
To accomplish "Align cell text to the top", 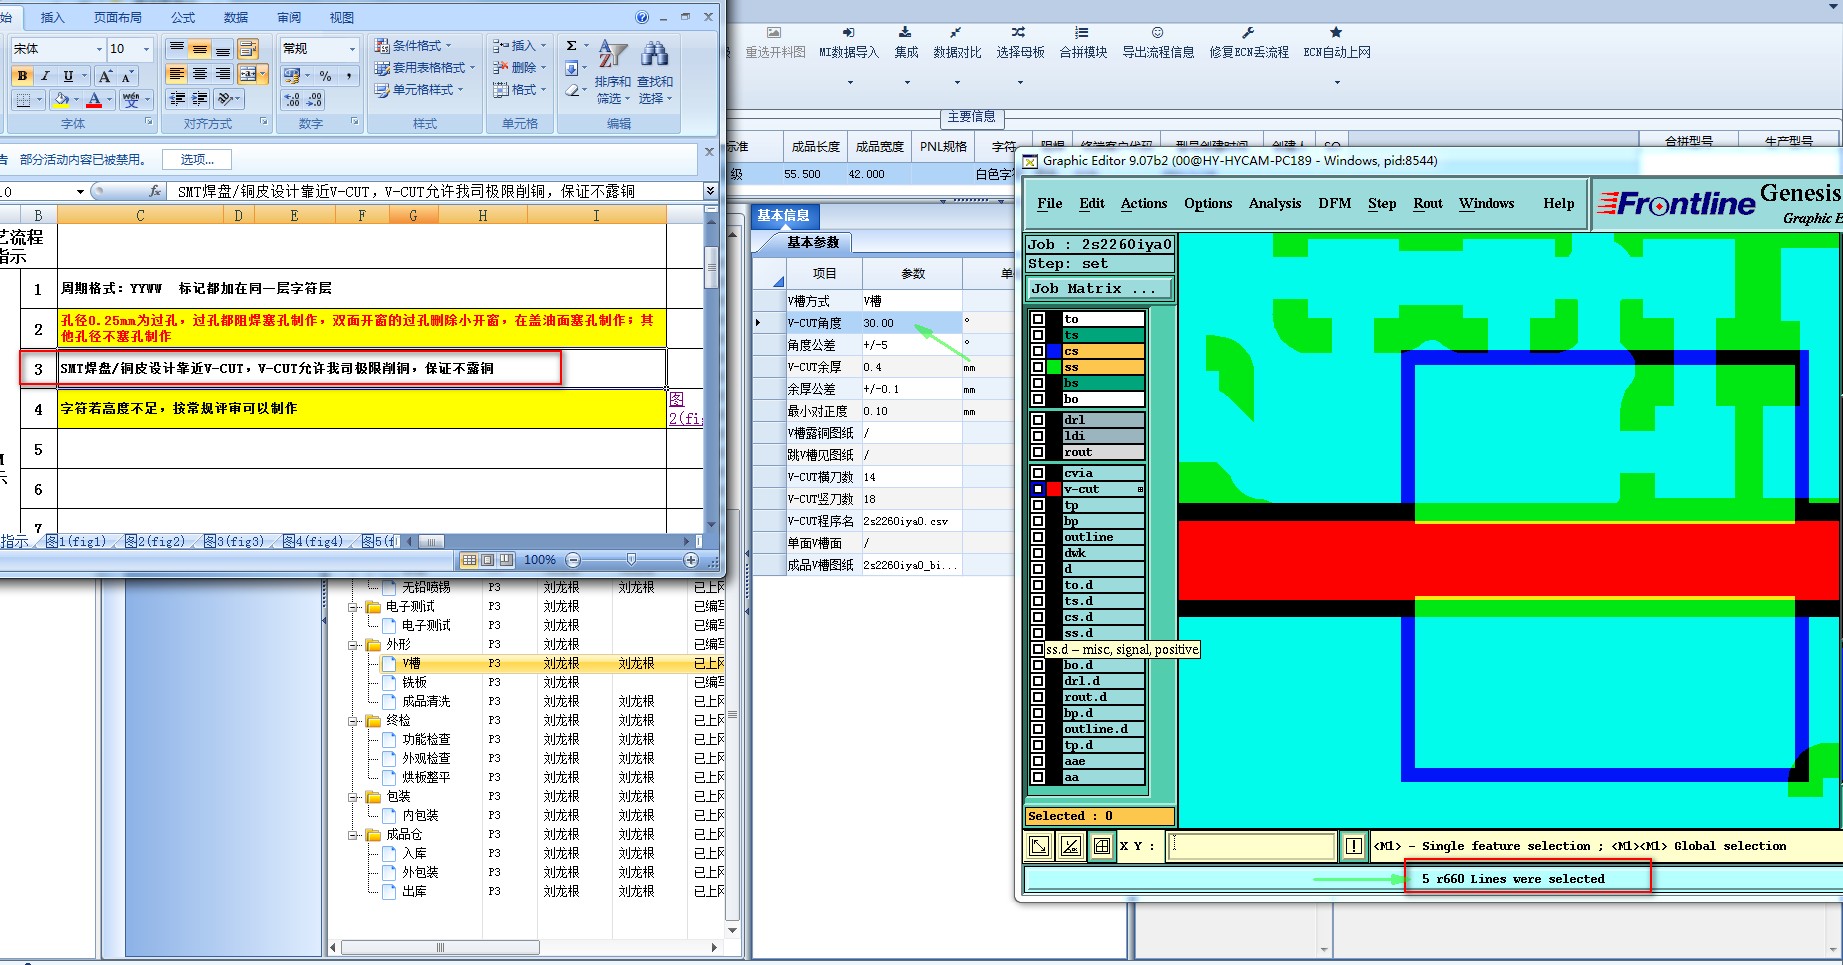I will [177, 49].
